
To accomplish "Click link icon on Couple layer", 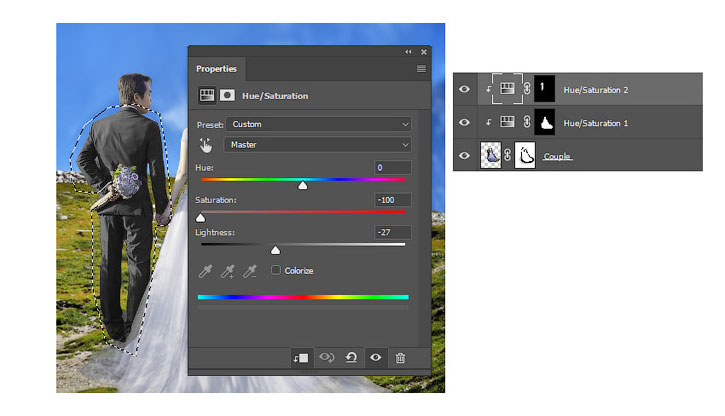I will point(508,155).
